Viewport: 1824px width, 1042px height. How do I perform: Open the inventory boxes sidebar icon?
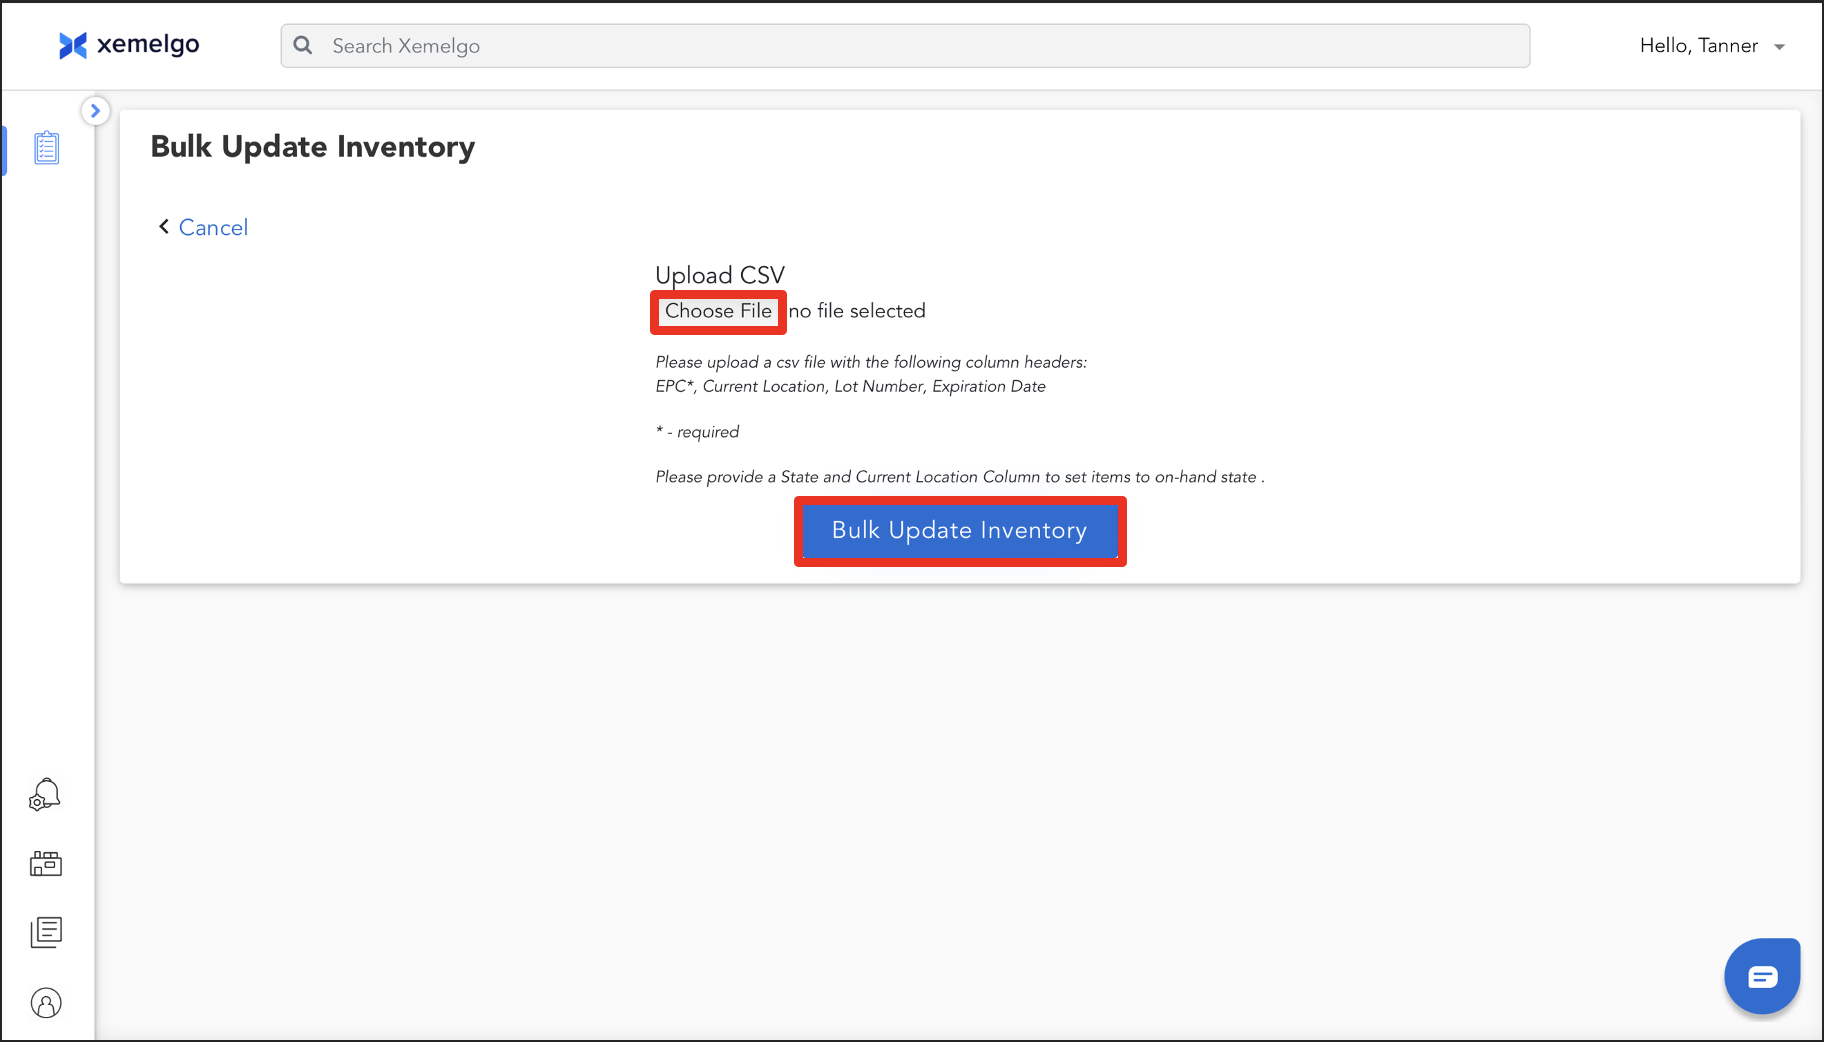click(46, 863)
